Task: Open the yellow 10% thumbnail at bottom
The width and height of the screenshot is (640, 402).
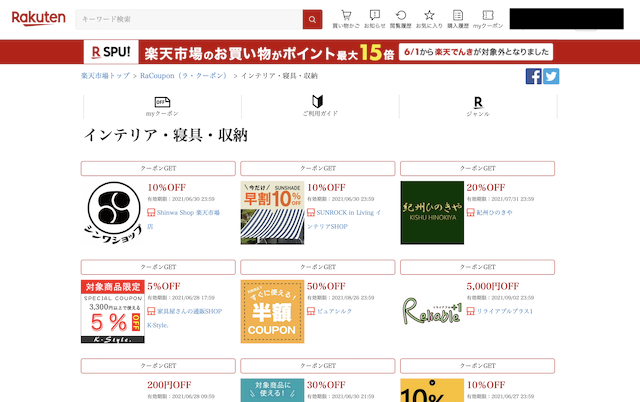Action: 432,390
